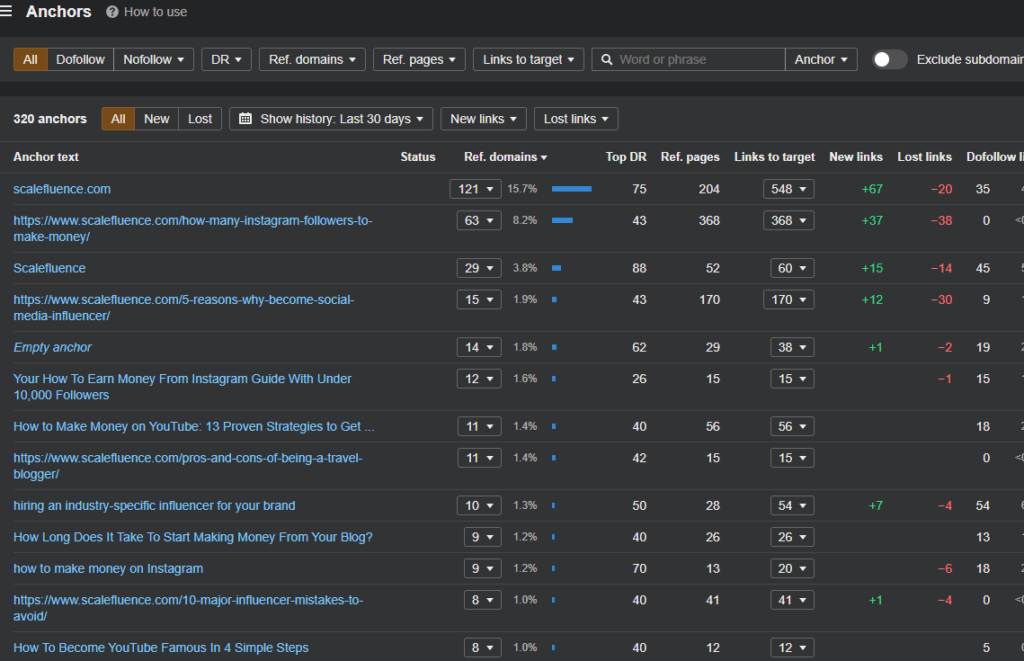The height and width of the screenshot is (661, 1024).
Task: Expand the 54 links to target dropdown
Action: [x=792, y=506]
